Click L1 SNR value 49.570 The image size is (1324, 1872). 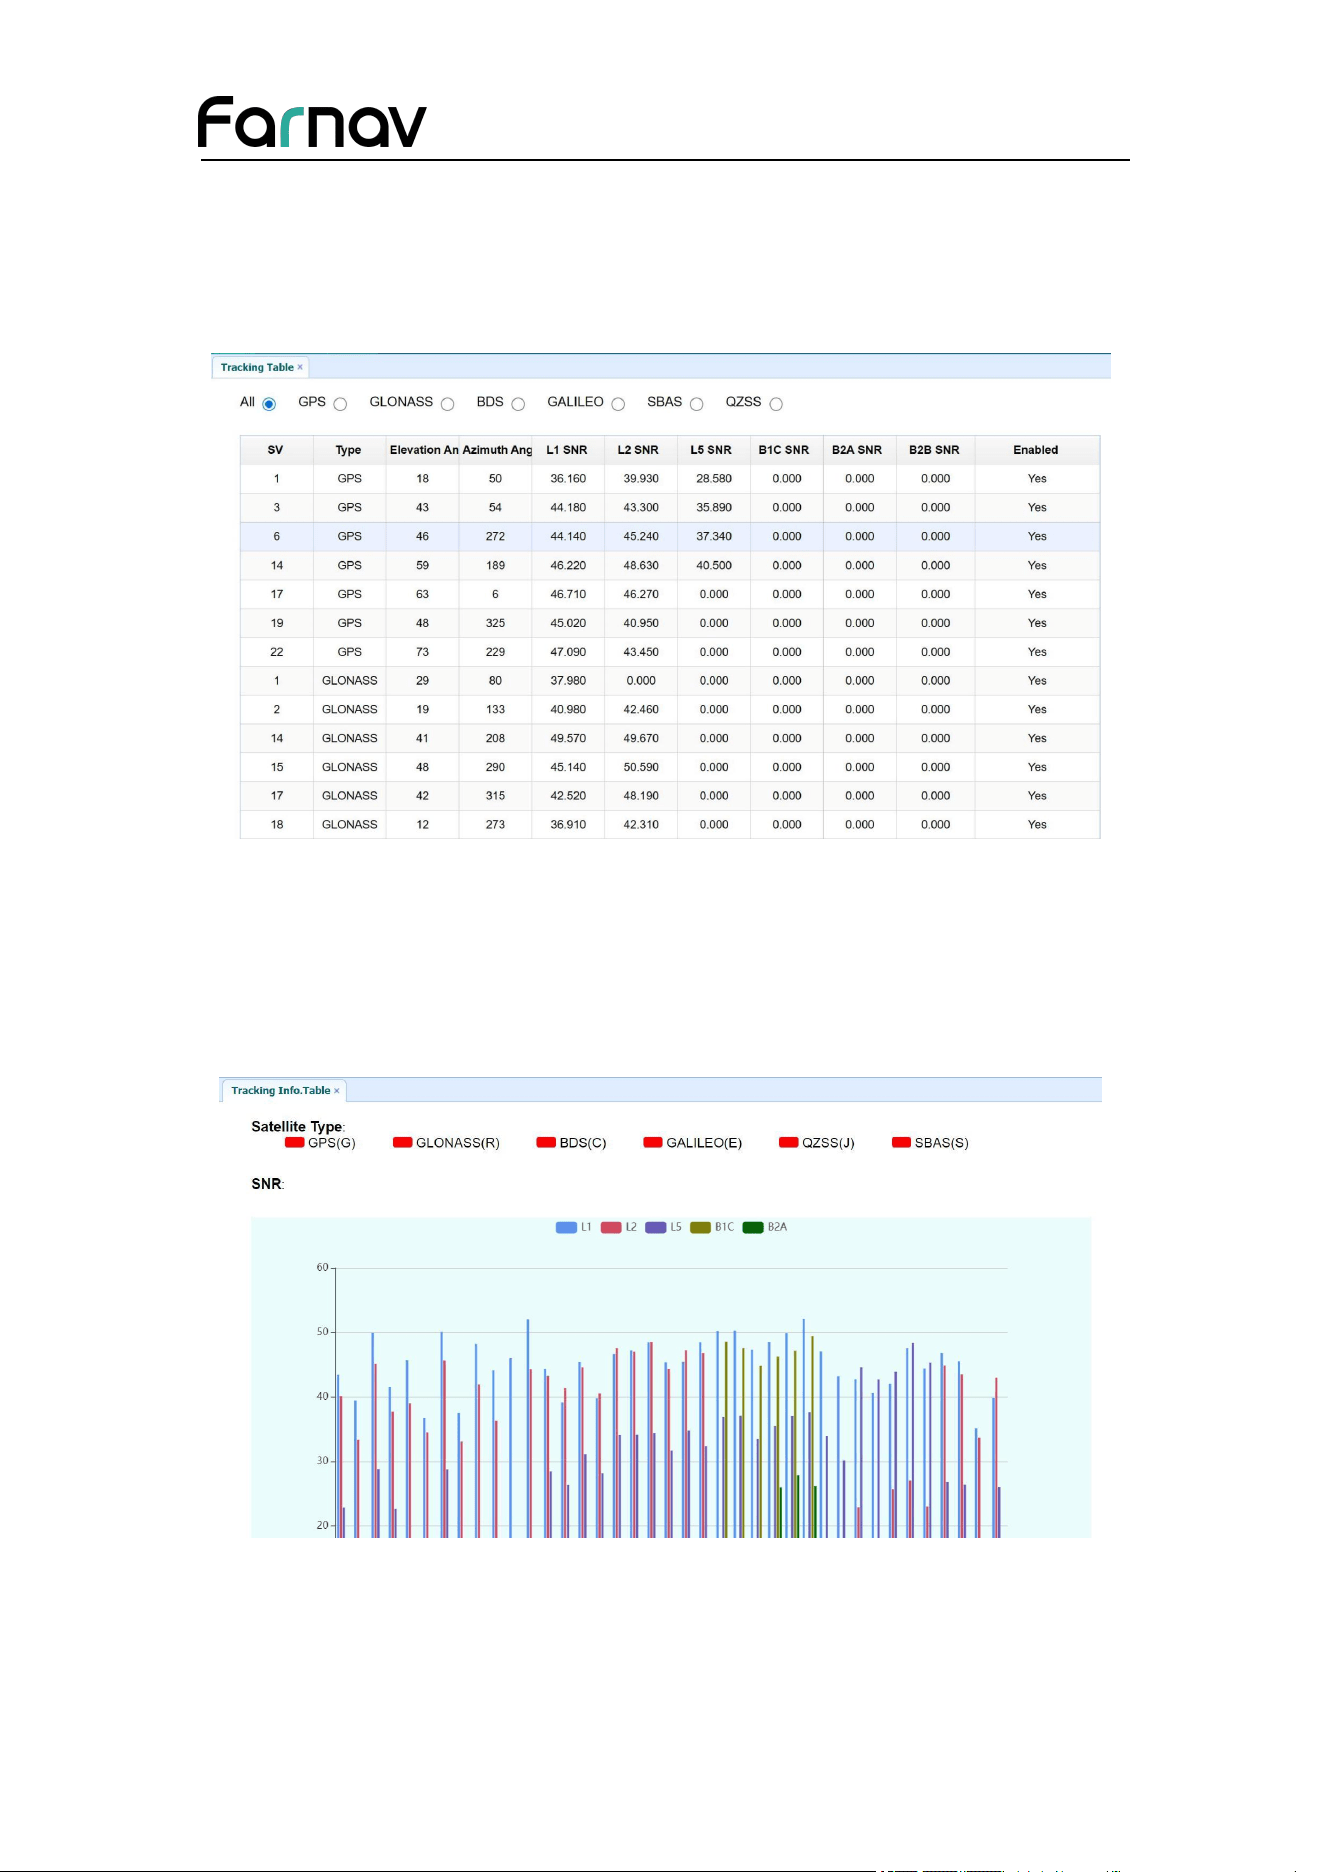click(568, 739)
